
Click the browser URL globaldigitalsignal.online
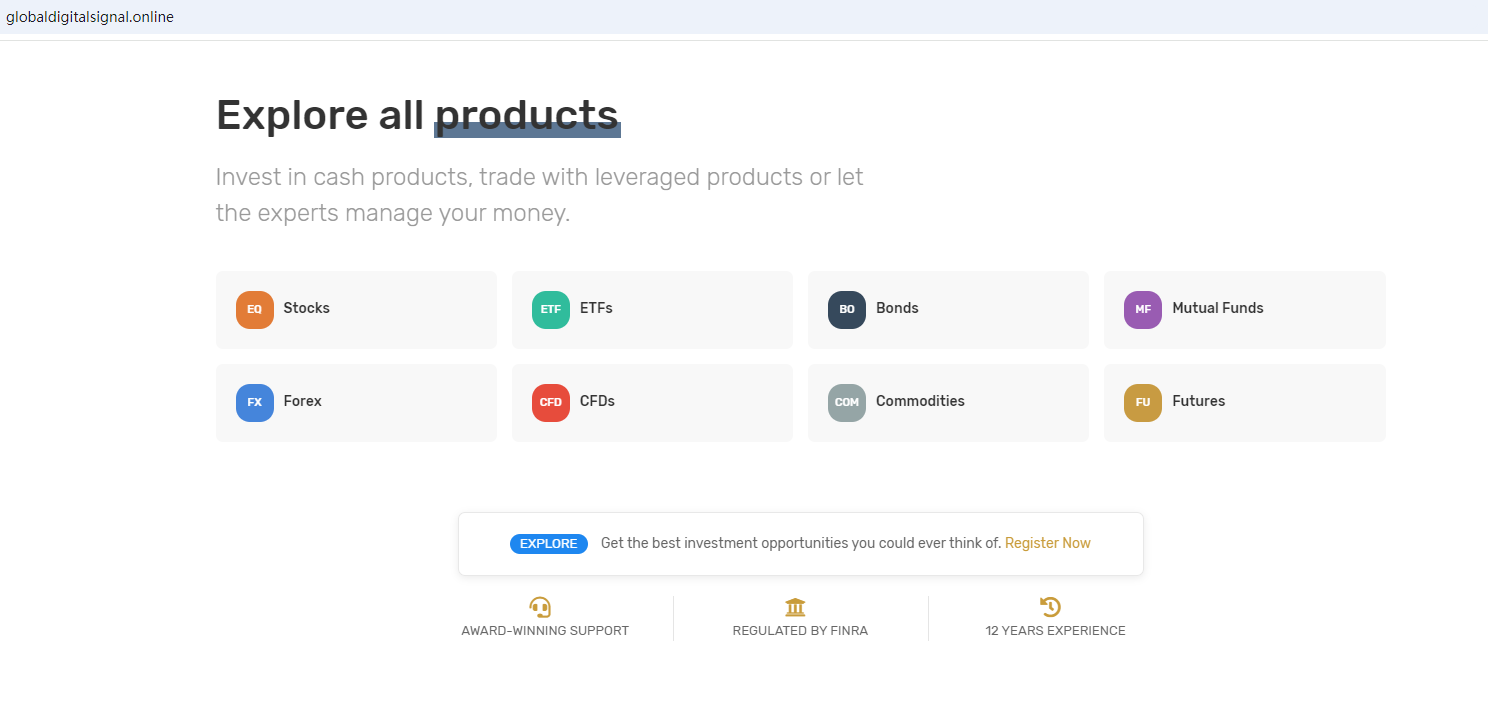90,17
